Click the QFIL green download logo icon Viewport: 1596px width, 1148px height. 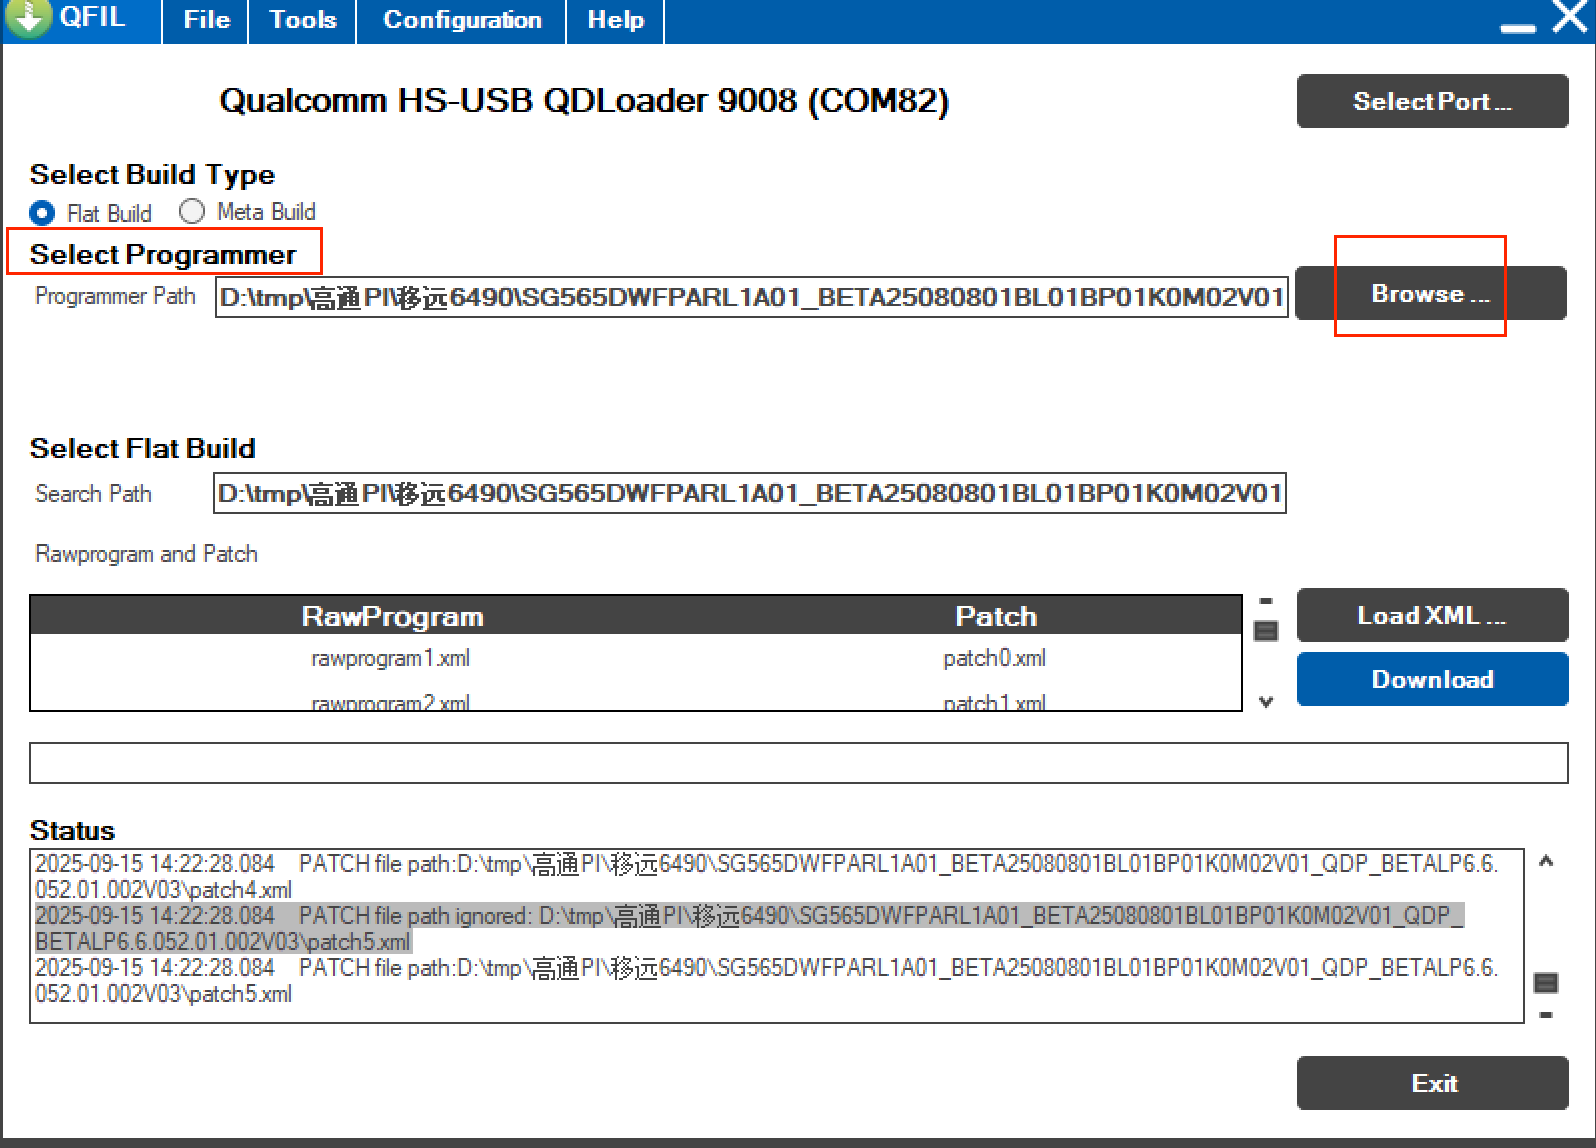tap(28, 17)
